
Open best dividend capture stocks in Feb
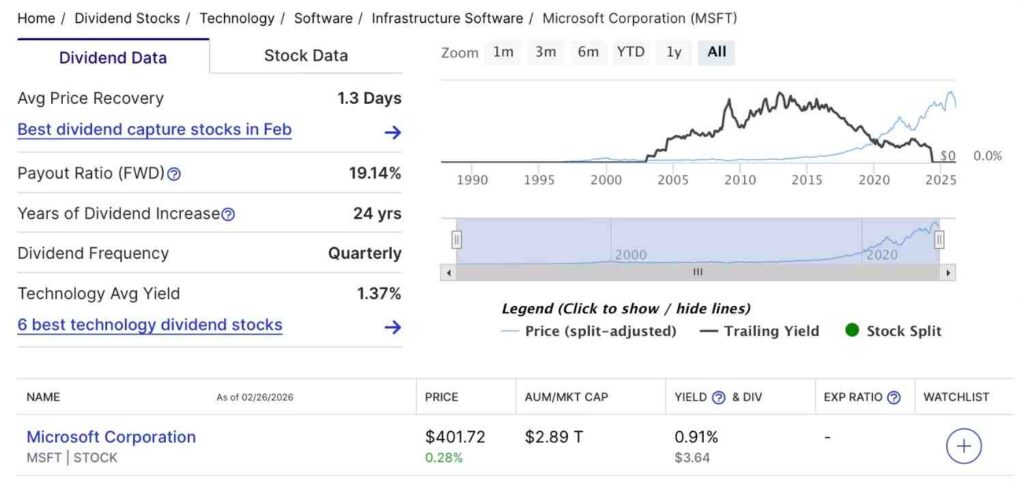pos(155,130)
